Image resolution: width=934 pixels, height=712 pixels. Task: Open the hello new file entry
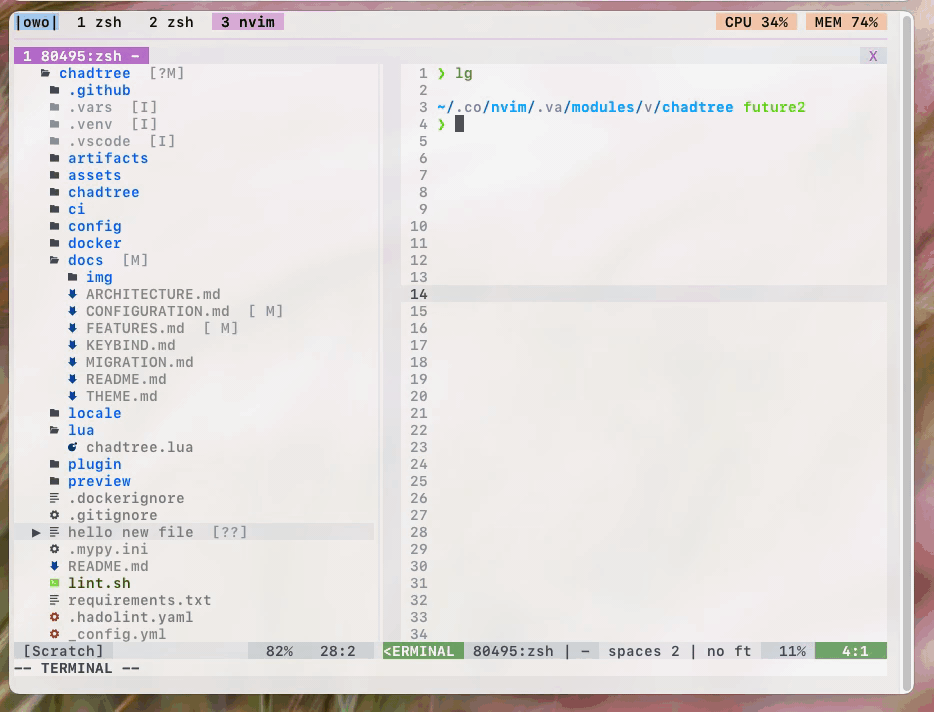pyautogui.click(x=130, y=532)
